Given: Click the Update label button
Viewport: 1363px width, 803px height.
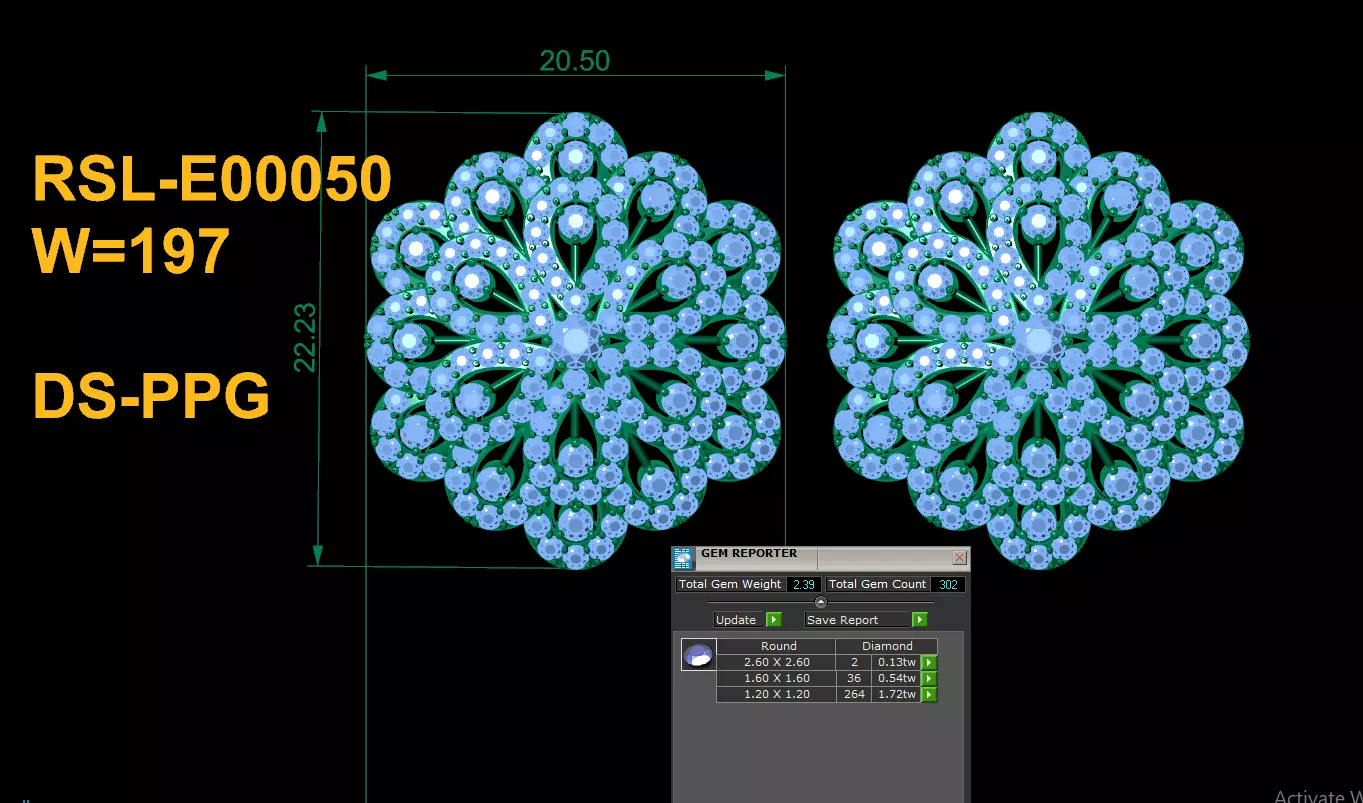Looking at the screenshot, I should [739, 620].
